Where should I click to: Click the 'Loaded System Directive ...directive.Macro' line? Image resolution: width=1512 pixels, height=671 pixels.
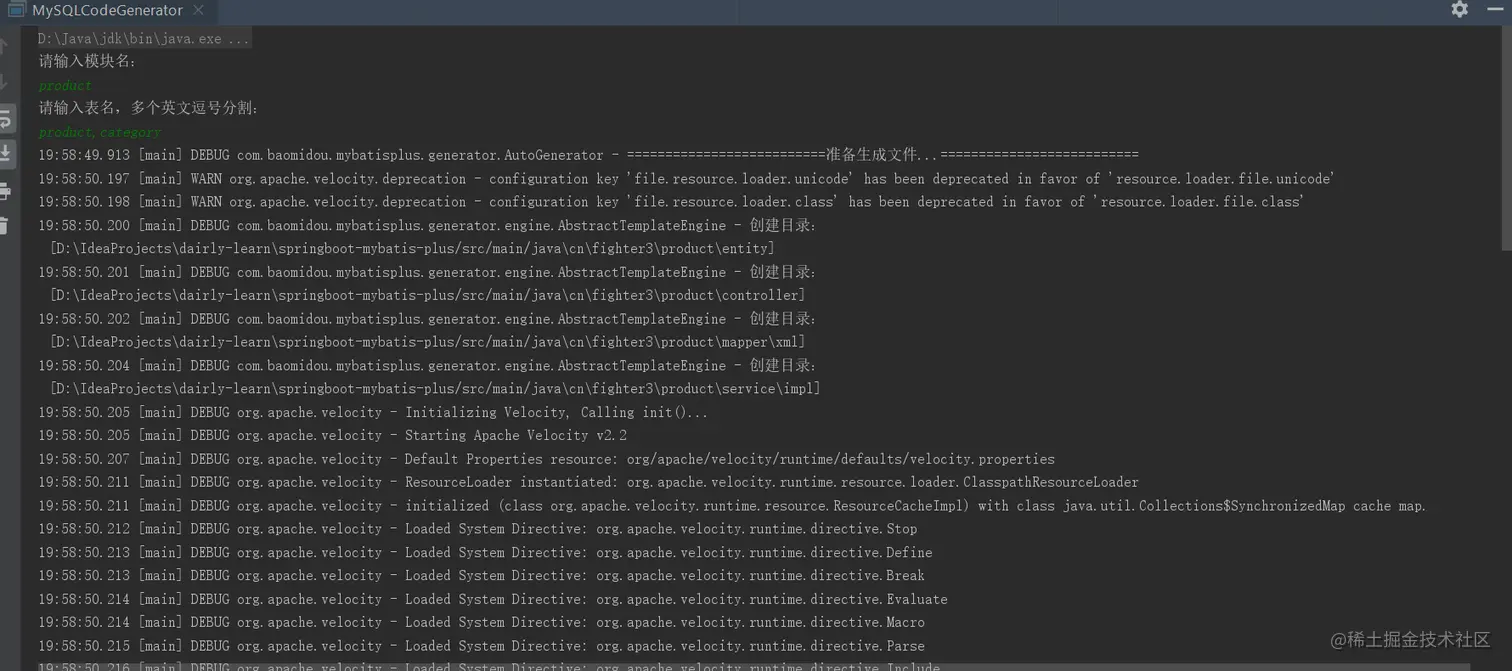click(481, 622)
